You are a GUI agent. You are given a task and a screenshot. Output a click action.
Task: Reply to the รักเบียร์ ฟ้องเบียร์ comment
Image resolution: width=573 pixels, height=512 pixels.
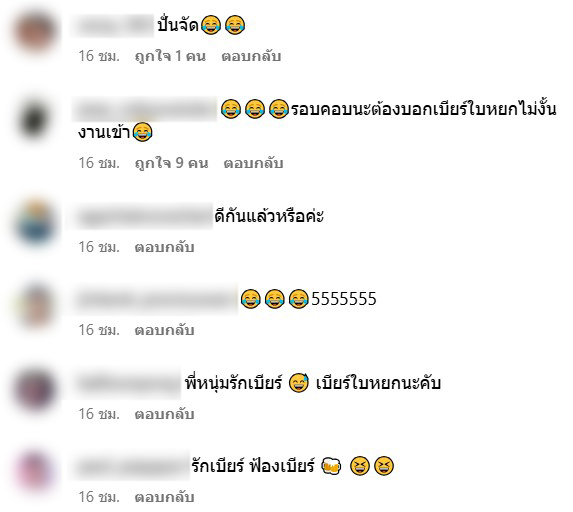pyautogui.click(x=164, y=497)
